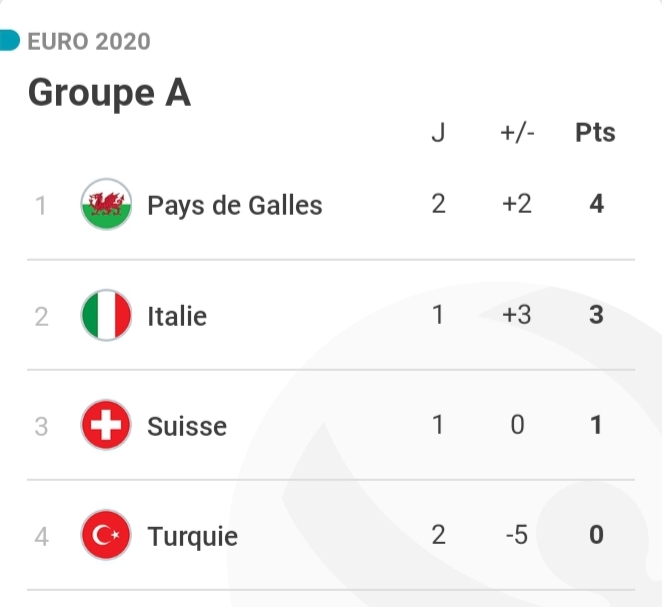Click the Wales dragon flag icon
Viewport: 662px width, 607px height.
pos(106,205)
